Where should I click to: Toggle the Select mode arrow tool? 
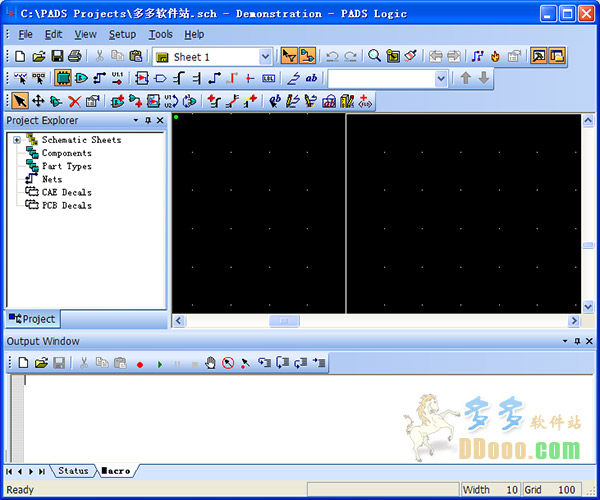(20, 101)
